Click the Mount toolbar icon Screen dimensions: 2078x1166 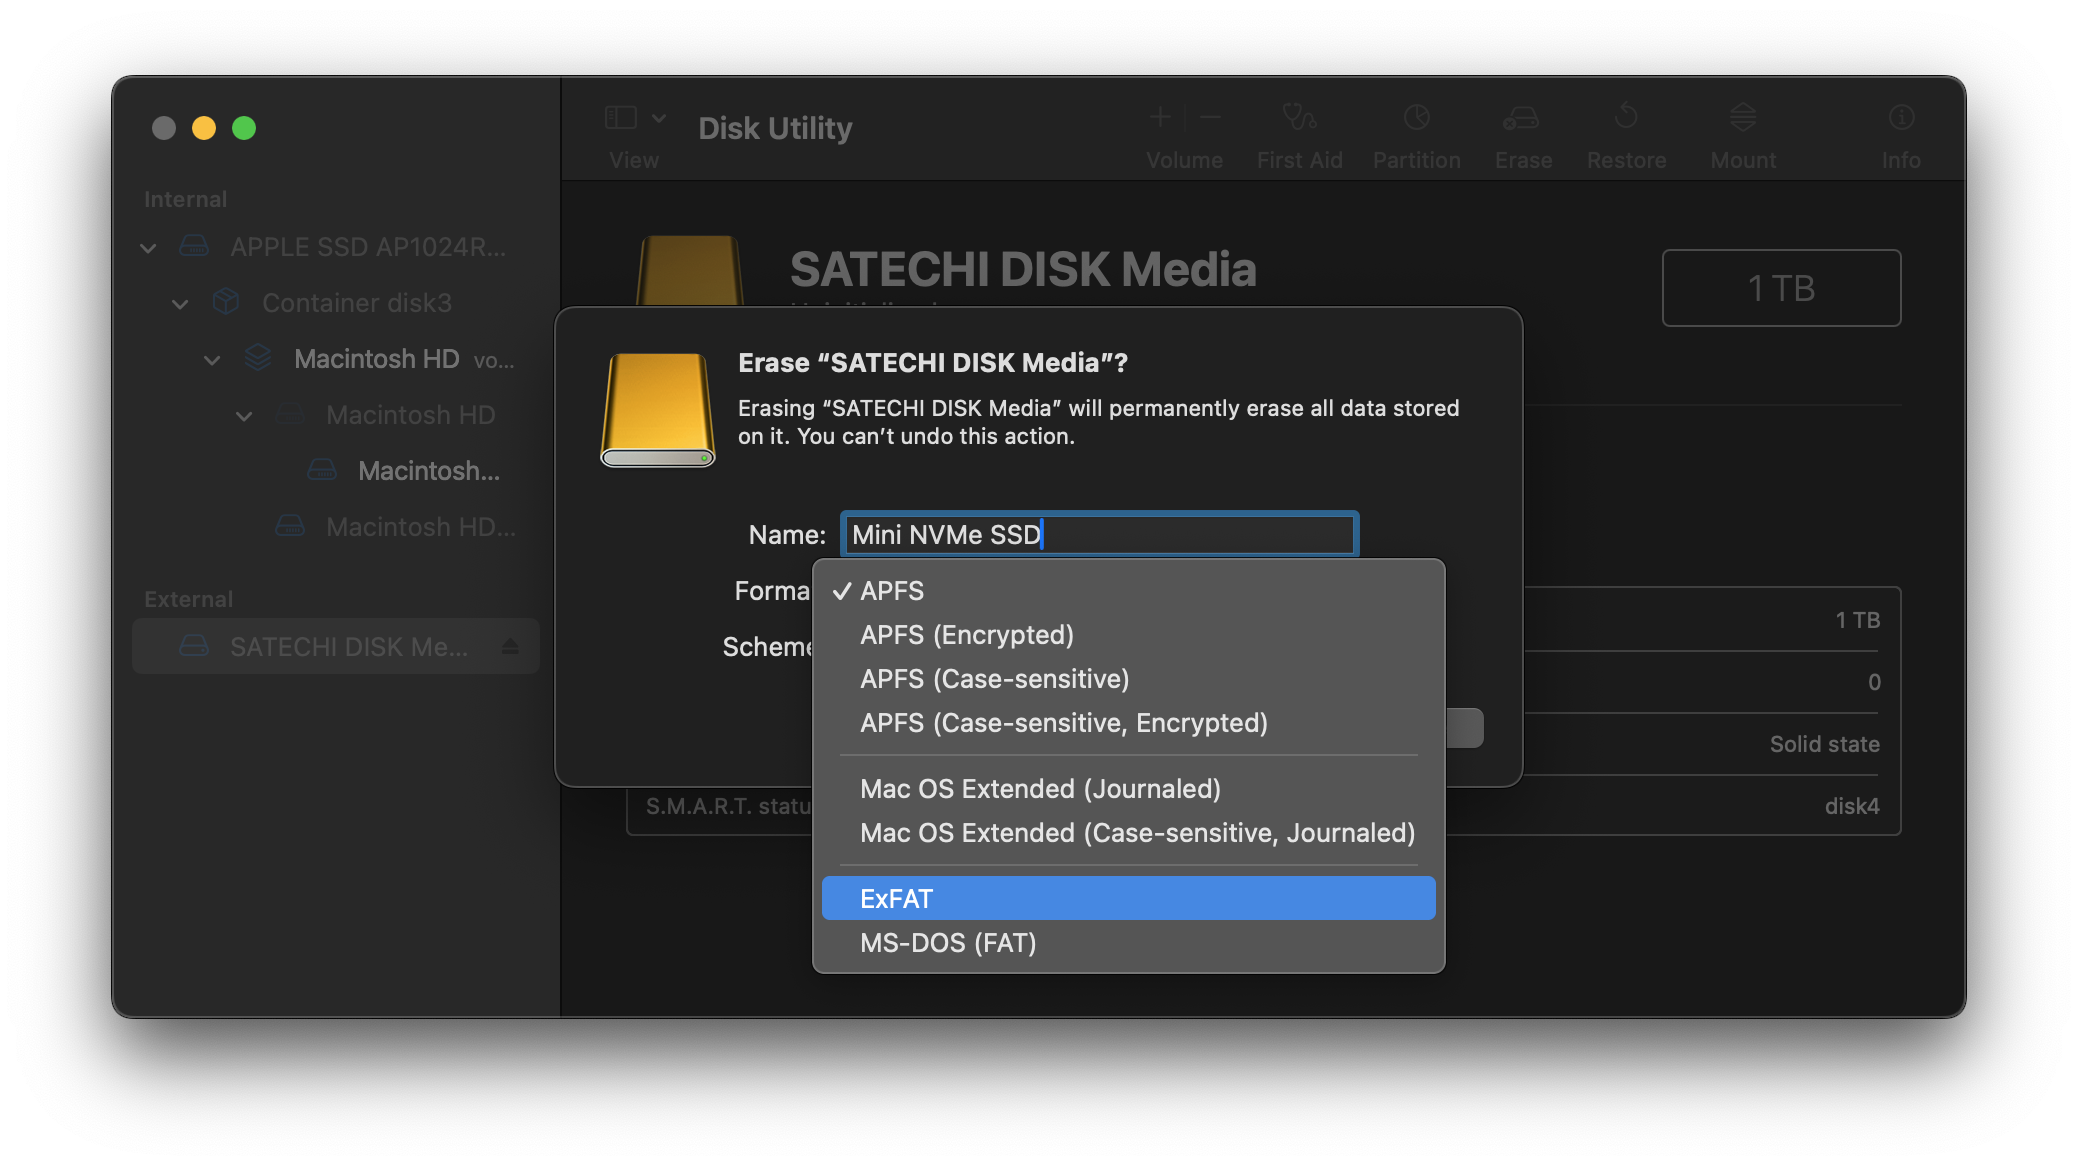tap(1743, 117)
